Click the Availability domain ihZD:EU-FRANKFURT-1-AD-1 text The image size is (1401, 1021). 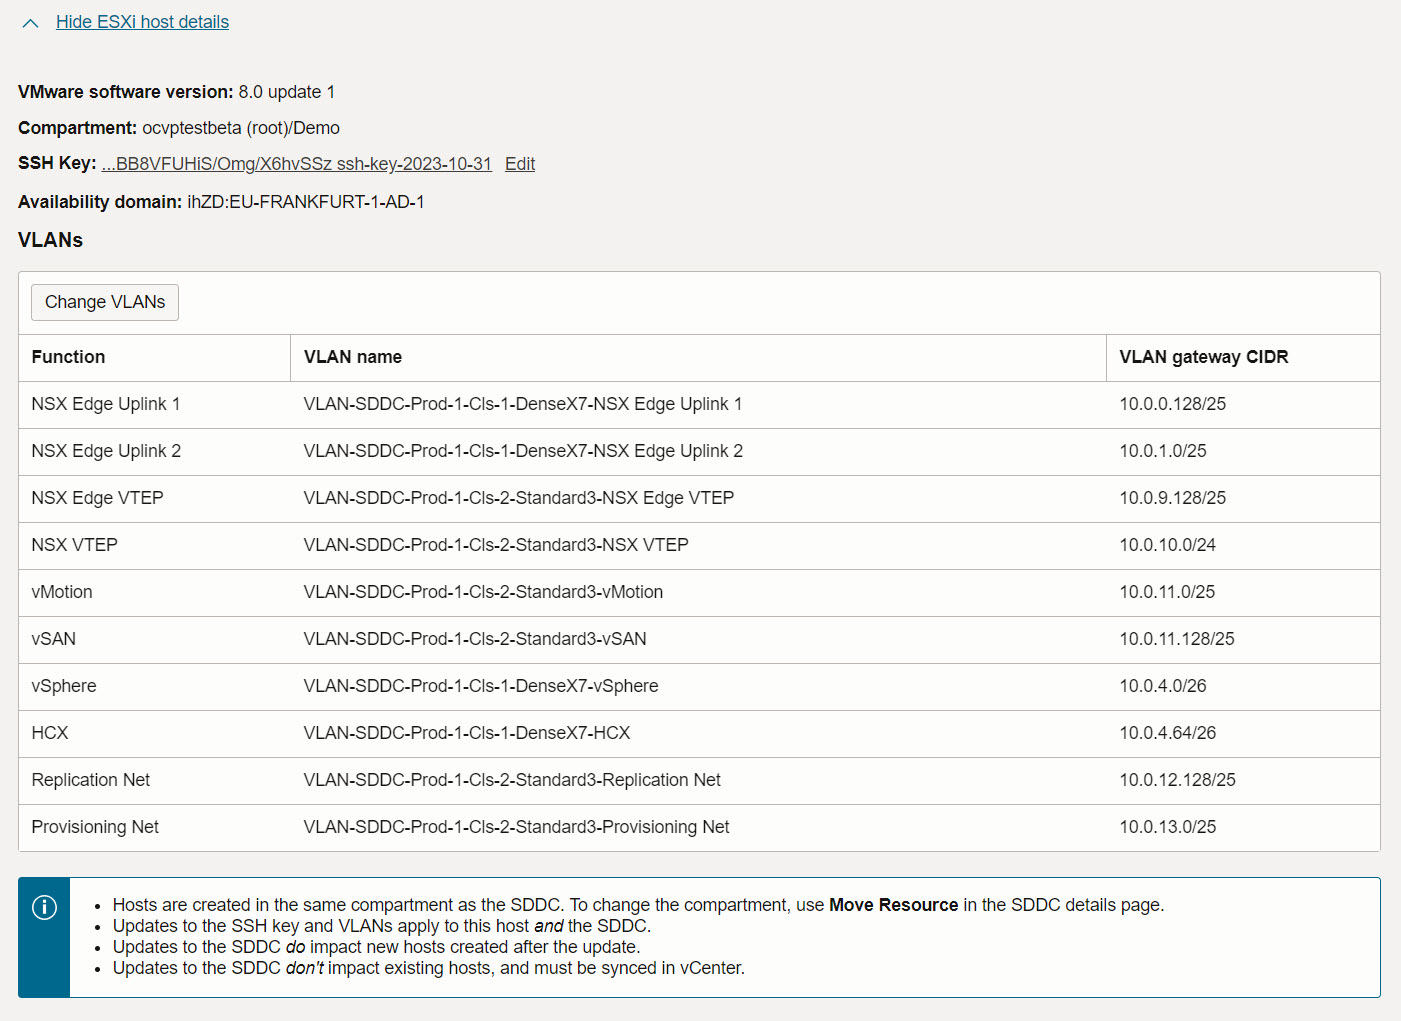(221, 202)
